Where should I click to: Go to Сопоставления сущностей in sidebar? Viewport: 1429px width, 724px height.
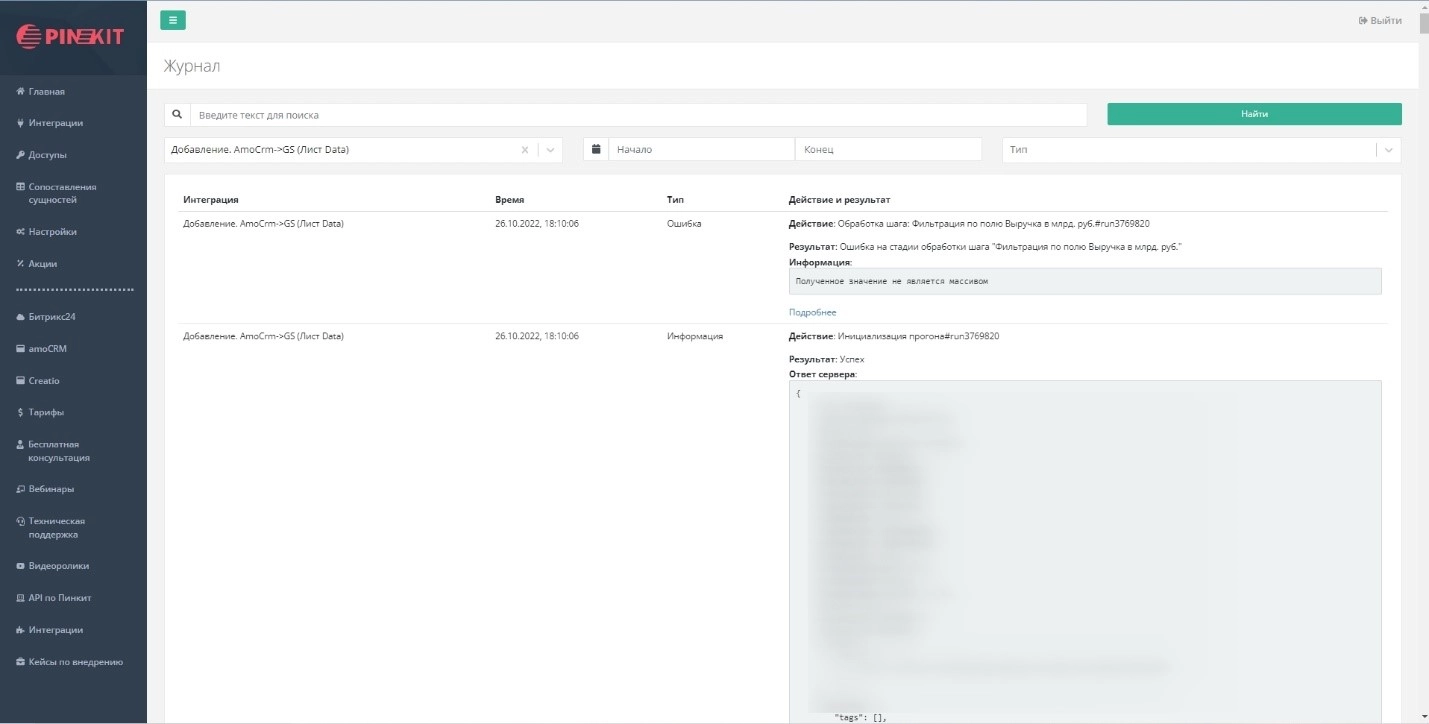coord(62,193)
